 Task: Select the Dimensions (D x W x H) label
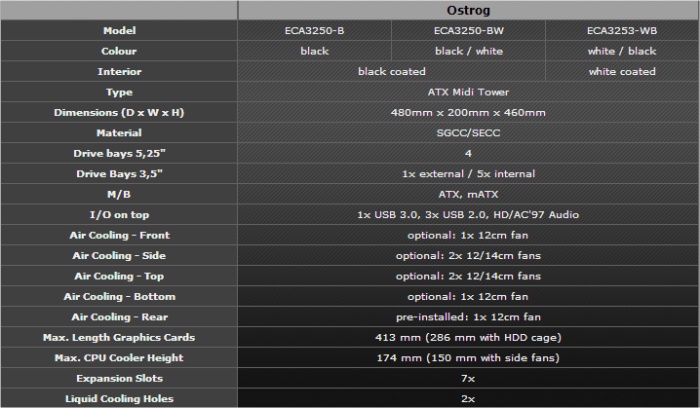(119, 112)
